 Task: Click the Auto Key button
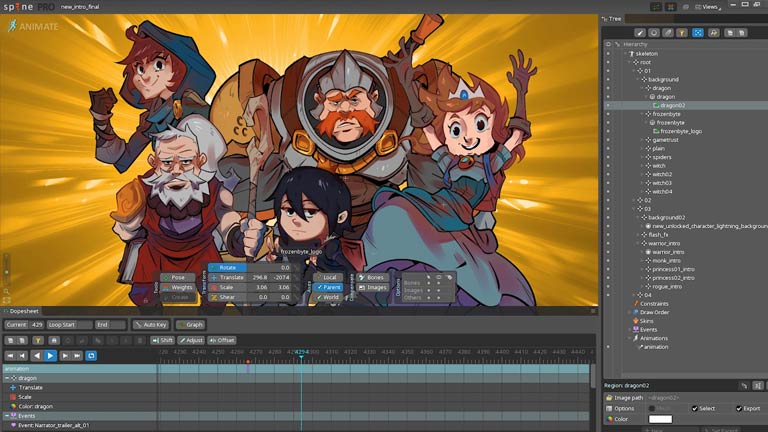tap(150, 325)
